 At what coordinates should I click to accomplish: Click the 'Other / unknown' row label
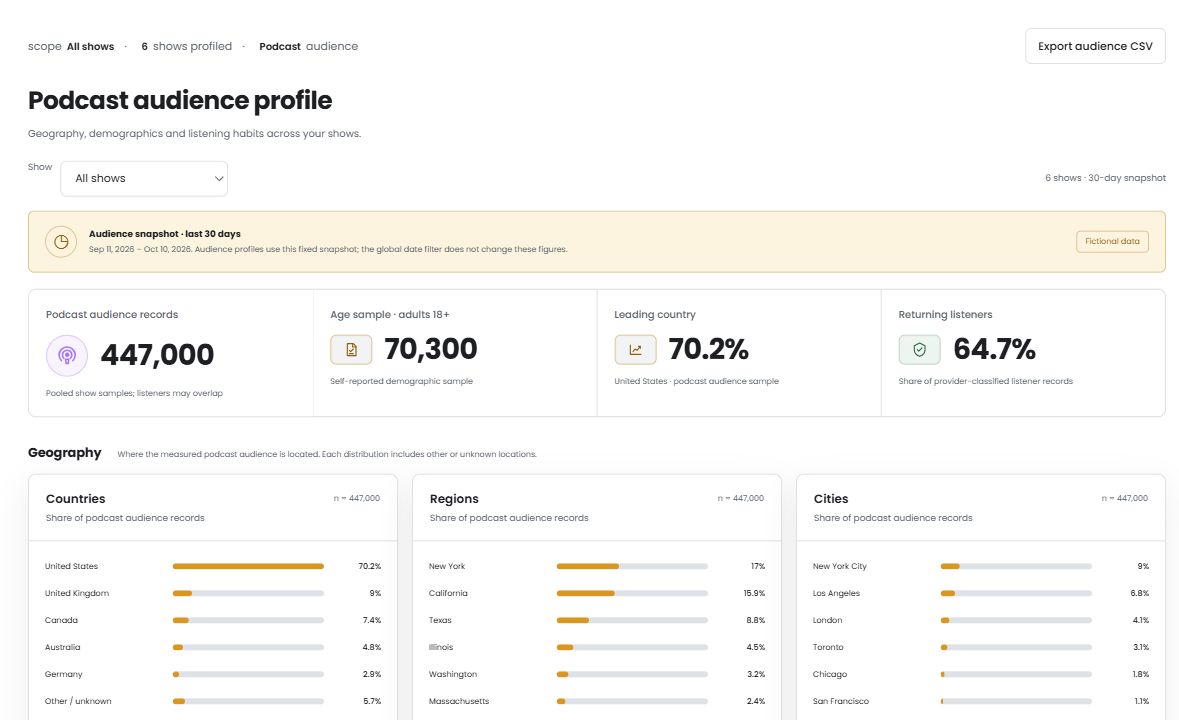(78, 701)
